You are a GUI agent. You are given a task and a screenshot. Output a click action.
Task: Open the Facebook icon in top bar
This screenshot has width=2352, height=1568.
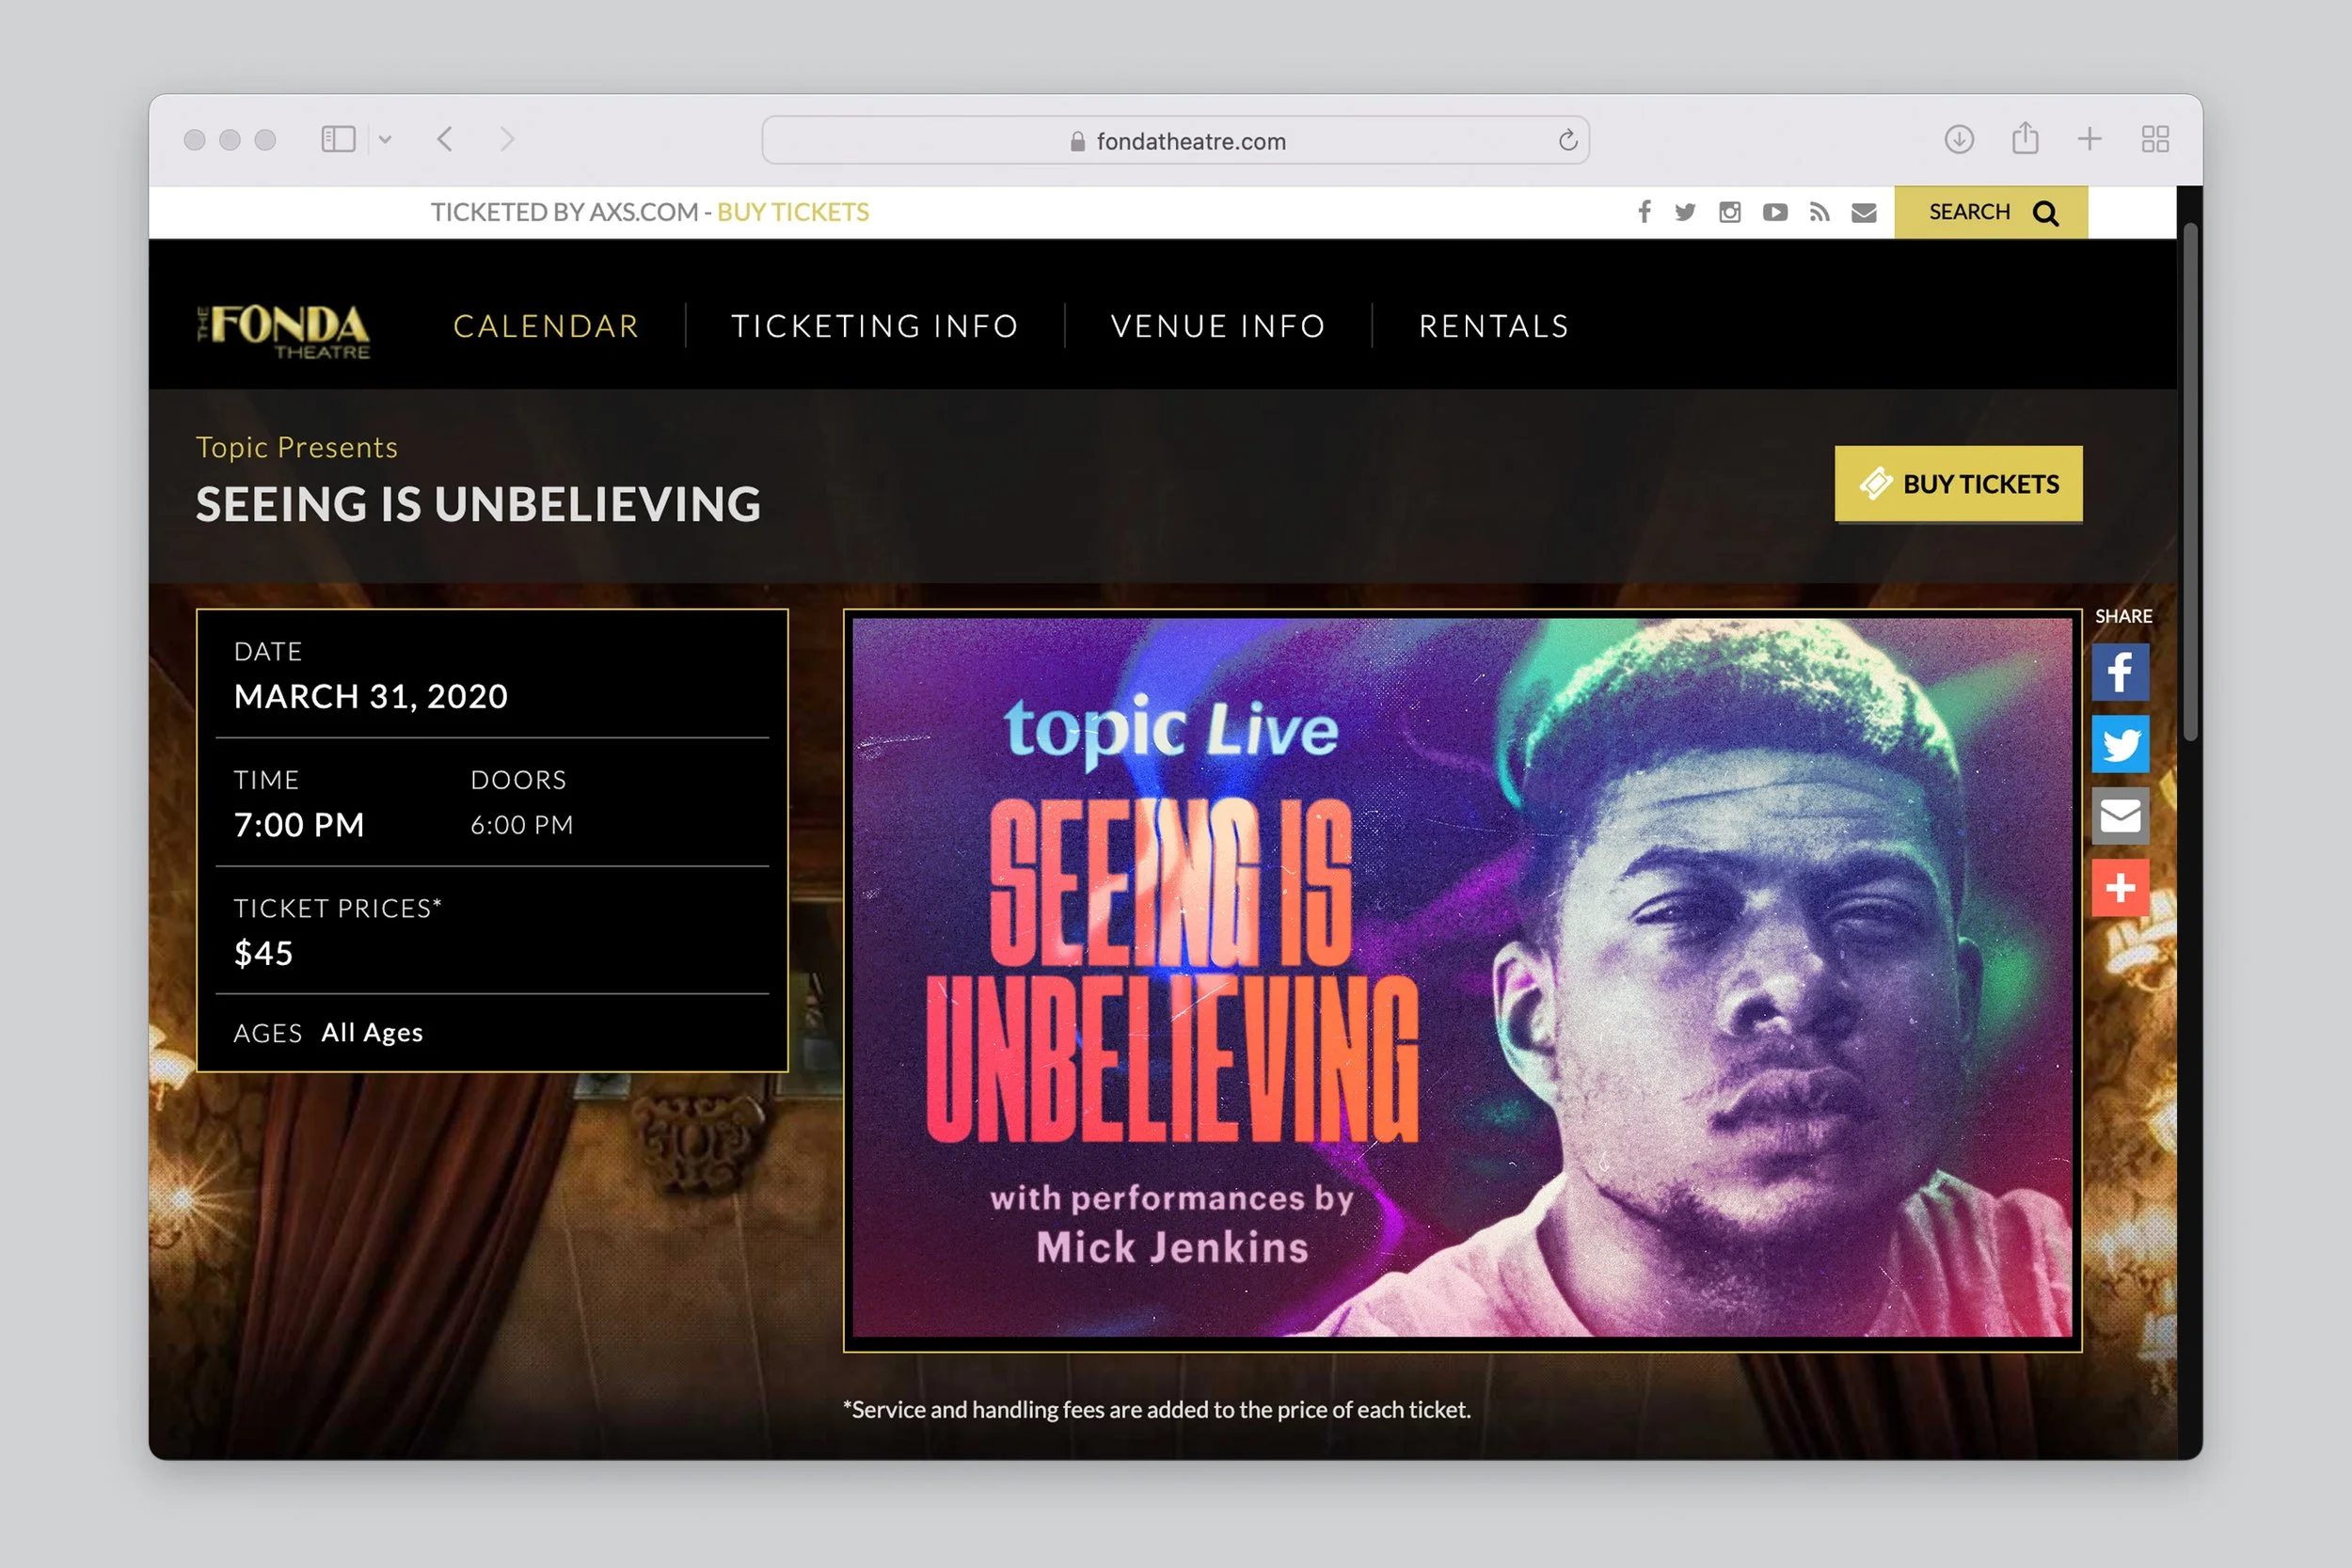coord(1644,212)
